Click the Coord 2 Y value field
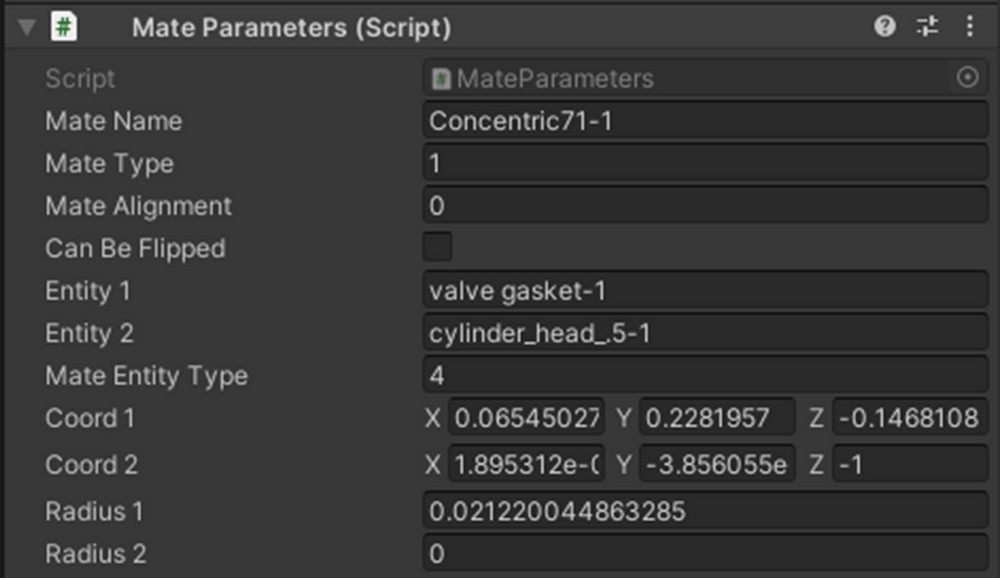The width and height of the screenshot is (1000, 578). pos(717,464)
